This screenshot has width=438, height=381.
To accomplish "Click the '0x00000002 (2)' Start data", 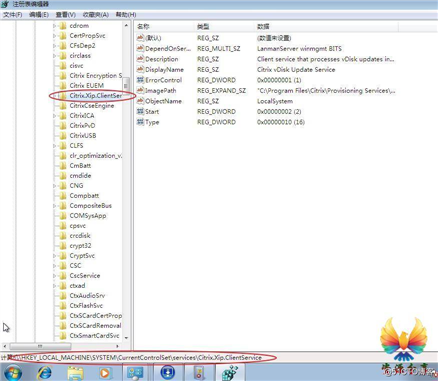I will (x=279, y=112).
